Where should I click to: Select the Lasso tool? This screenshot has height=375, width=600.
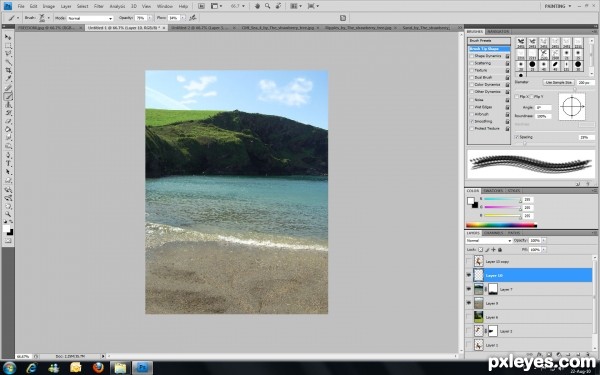tap(8, 54)
